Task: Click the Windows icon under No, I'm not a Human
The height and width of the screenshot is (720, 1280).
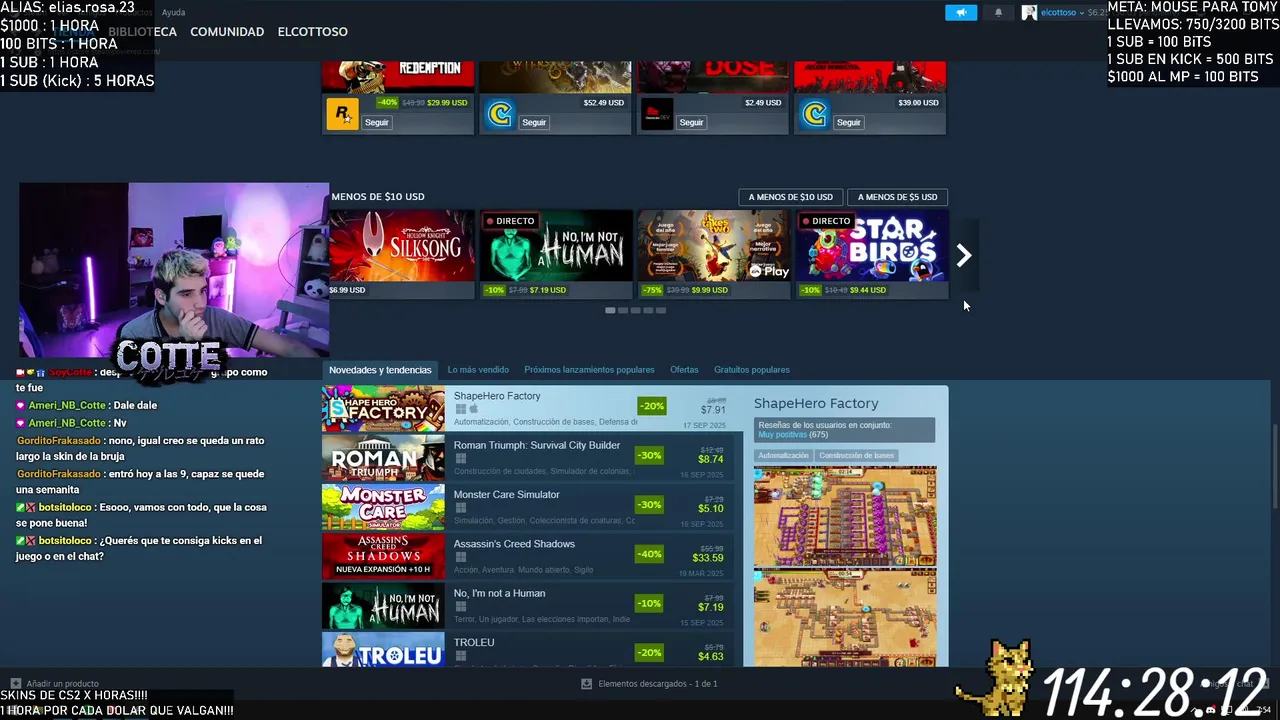Action: pos(461,607)
